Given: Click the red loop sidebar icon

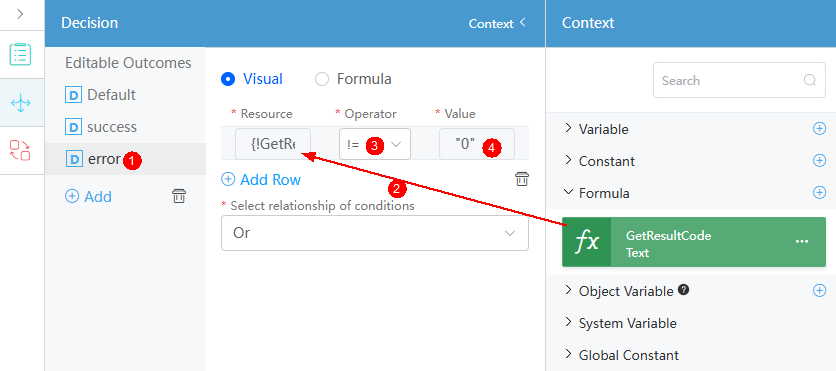Looking at the screenshot, I should 21,150.
